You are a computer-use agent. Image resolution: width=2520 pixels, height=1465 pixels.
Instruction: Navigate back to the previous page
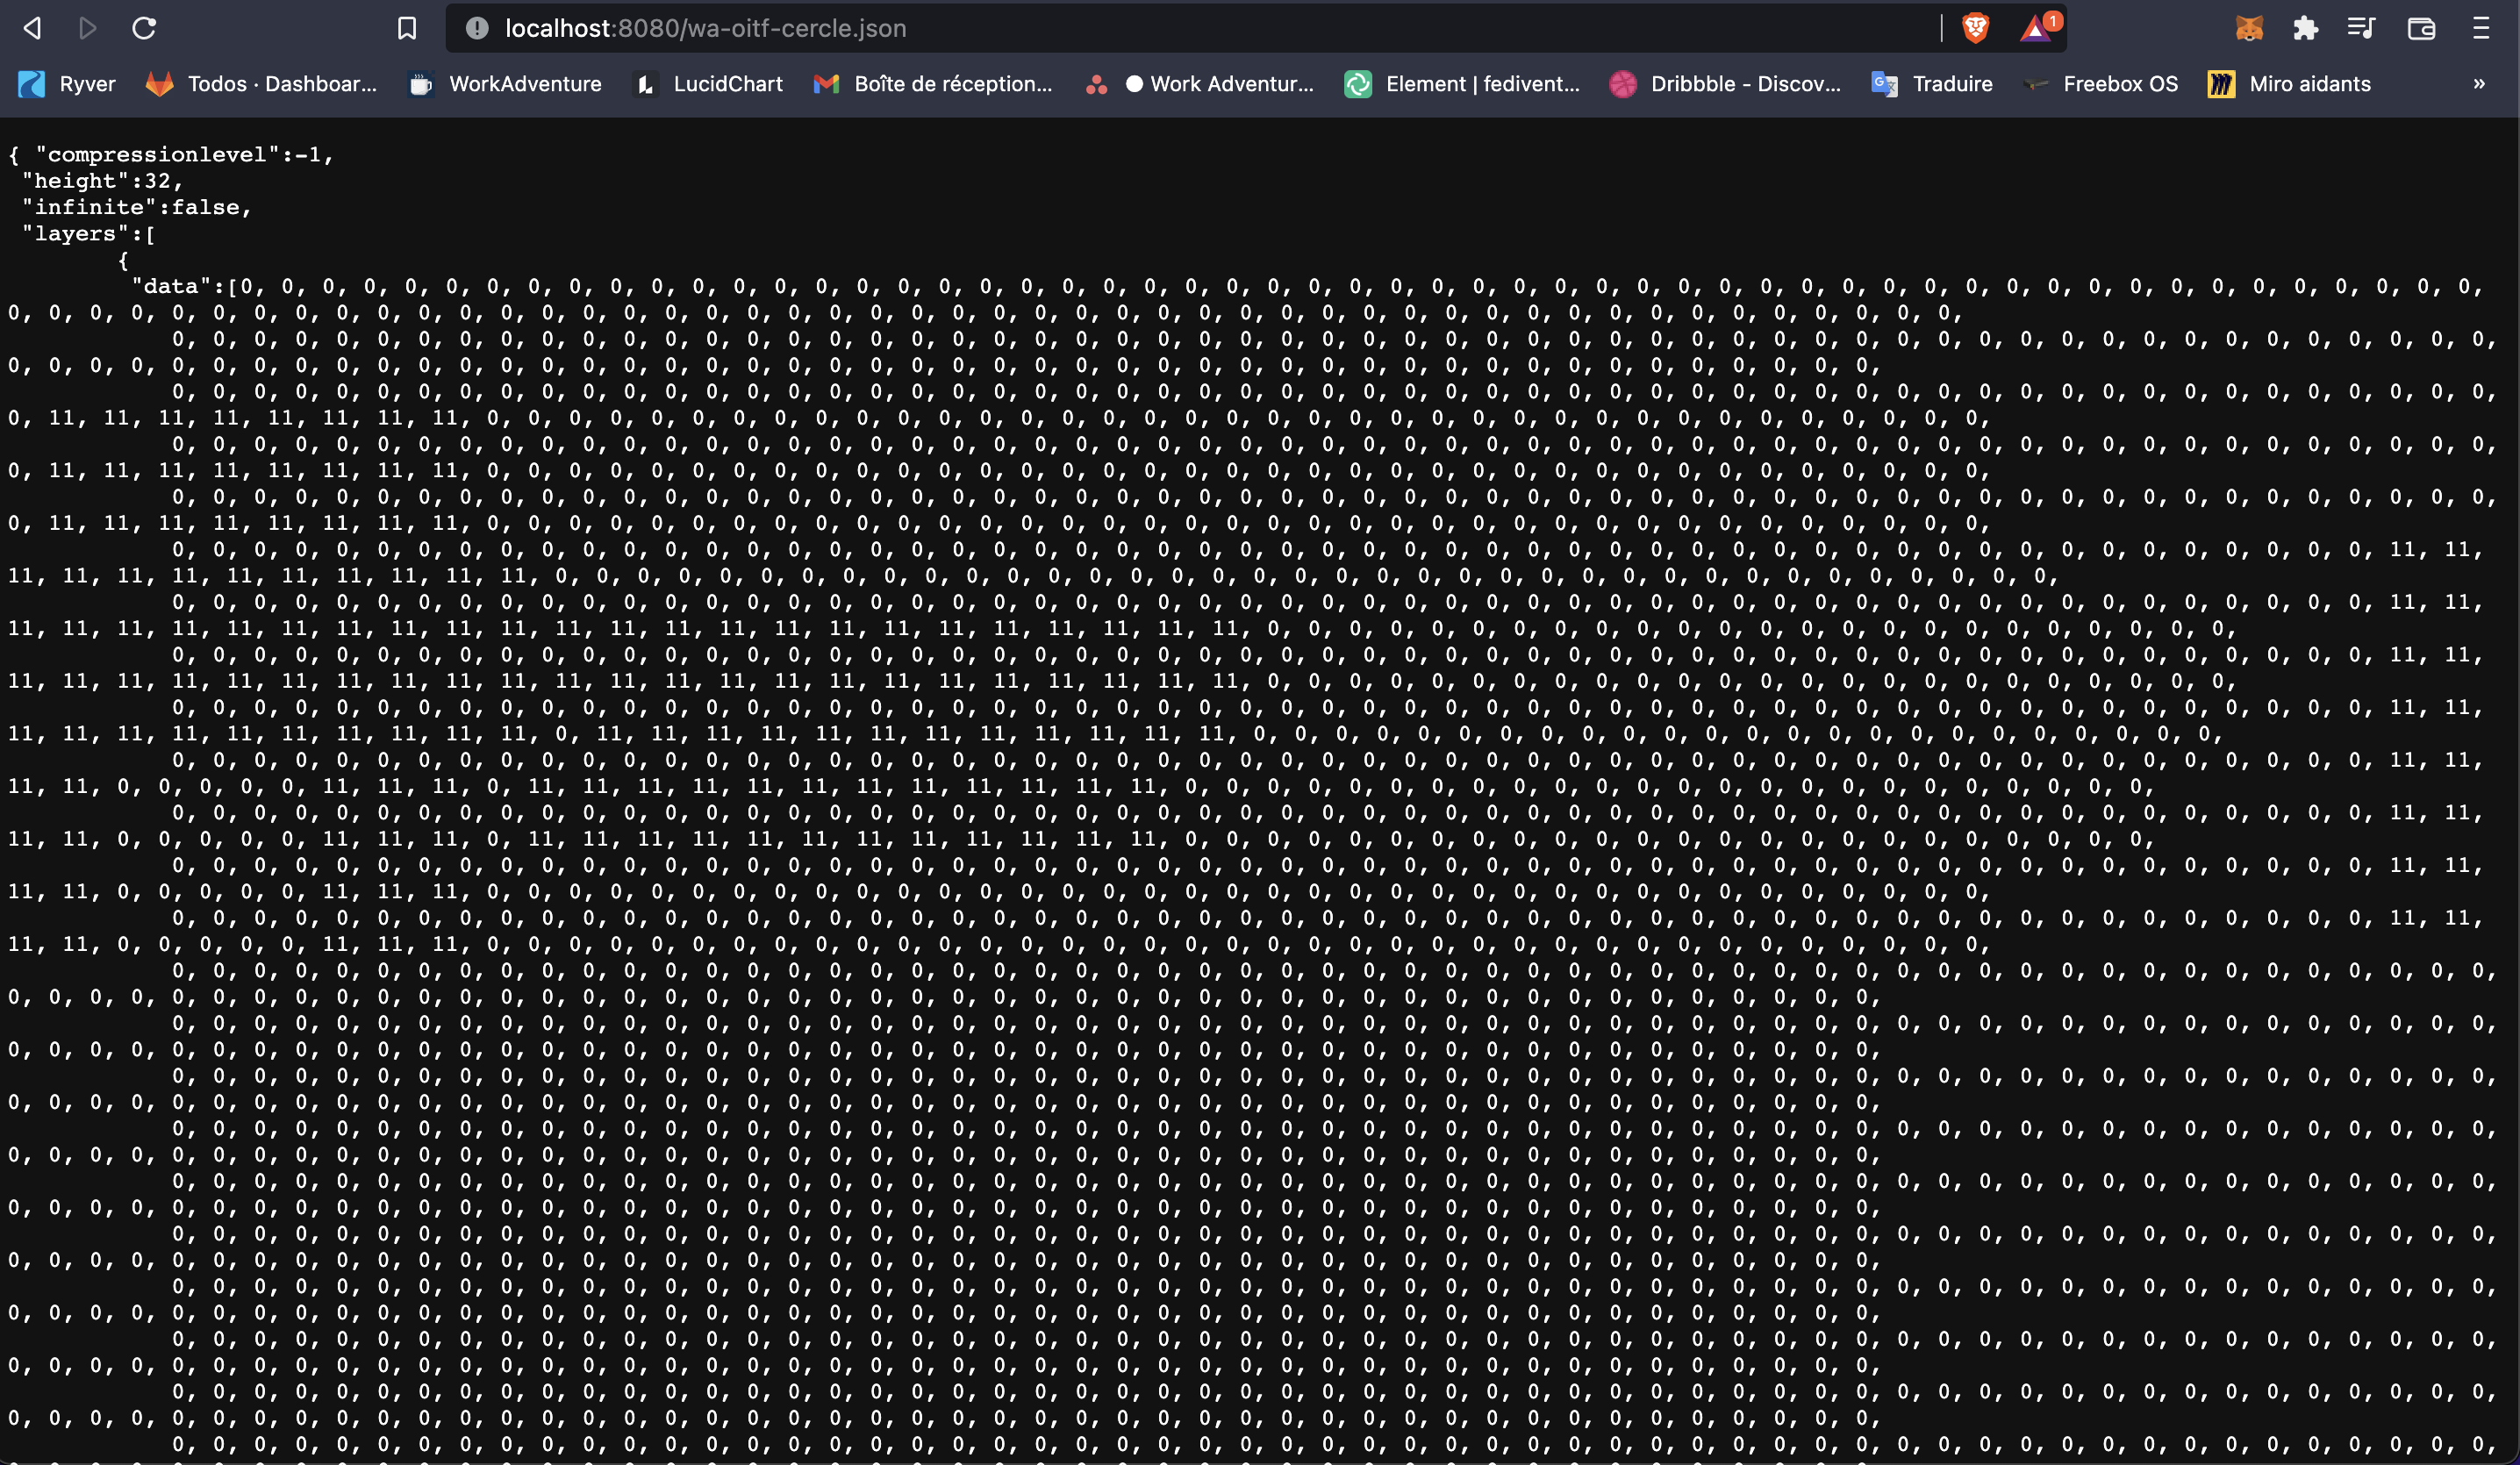point(32,28)
